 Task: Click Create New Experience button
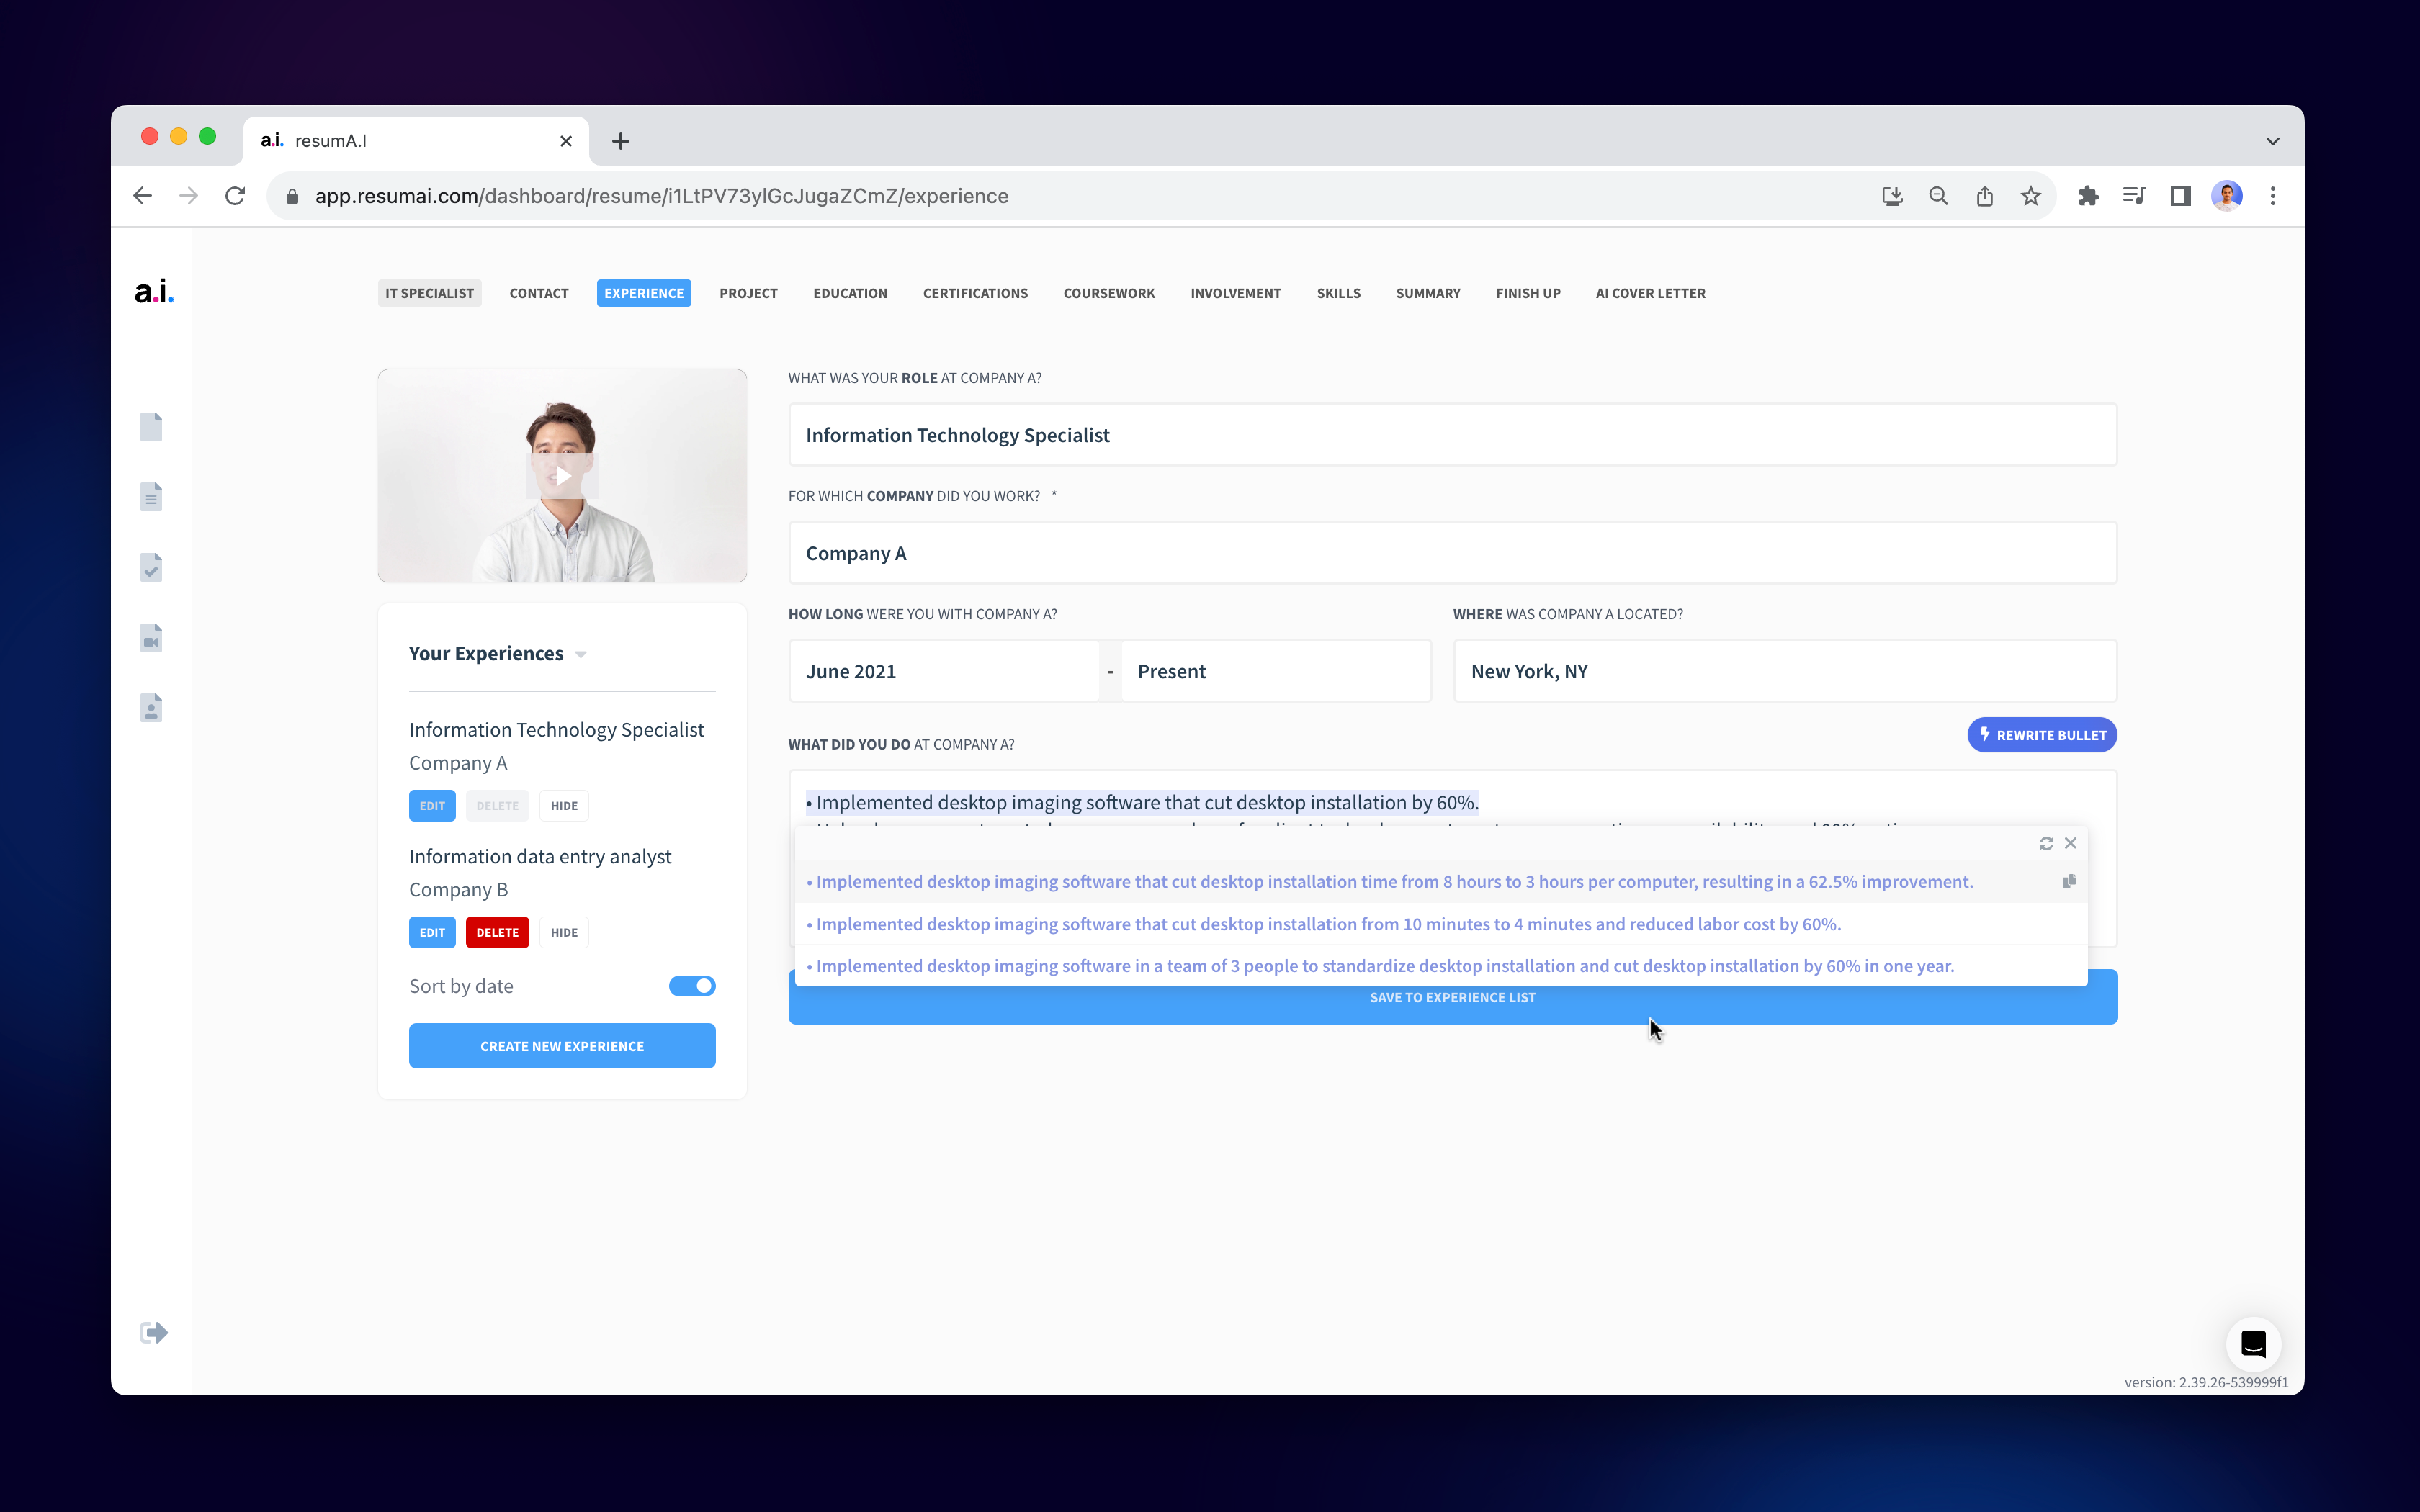(x=562, y=1046)
